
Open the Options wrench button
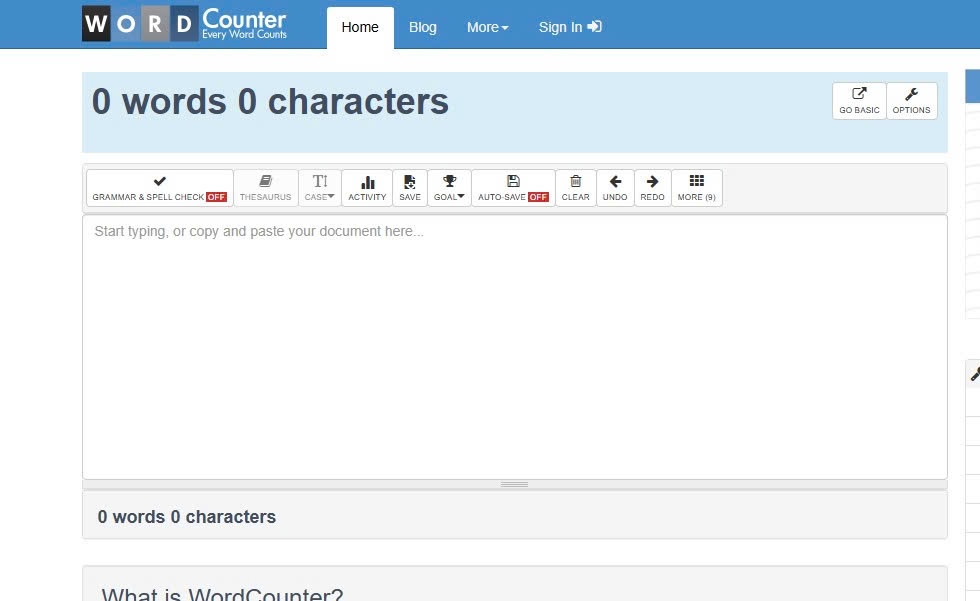point(911,101)
